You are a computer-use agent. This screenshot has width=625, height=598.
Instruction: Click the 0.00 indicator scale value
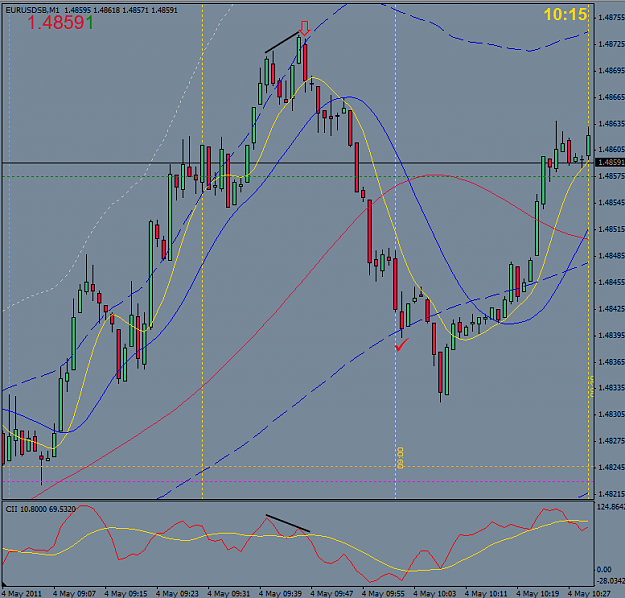point(604,569)
